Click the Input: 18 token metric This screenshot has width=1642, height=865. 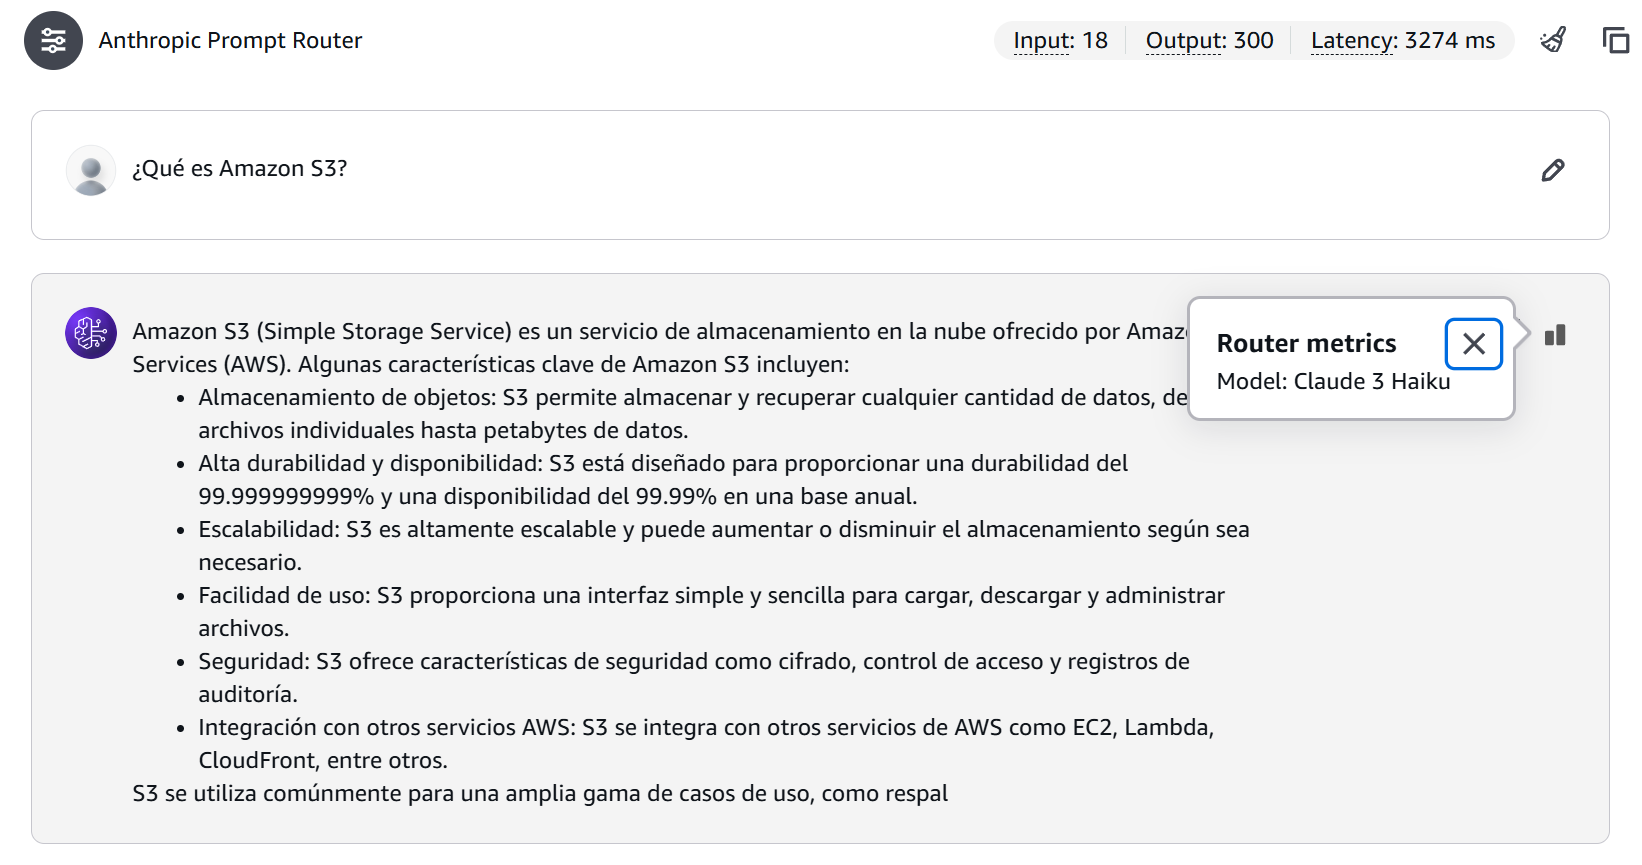(1060, 40)
